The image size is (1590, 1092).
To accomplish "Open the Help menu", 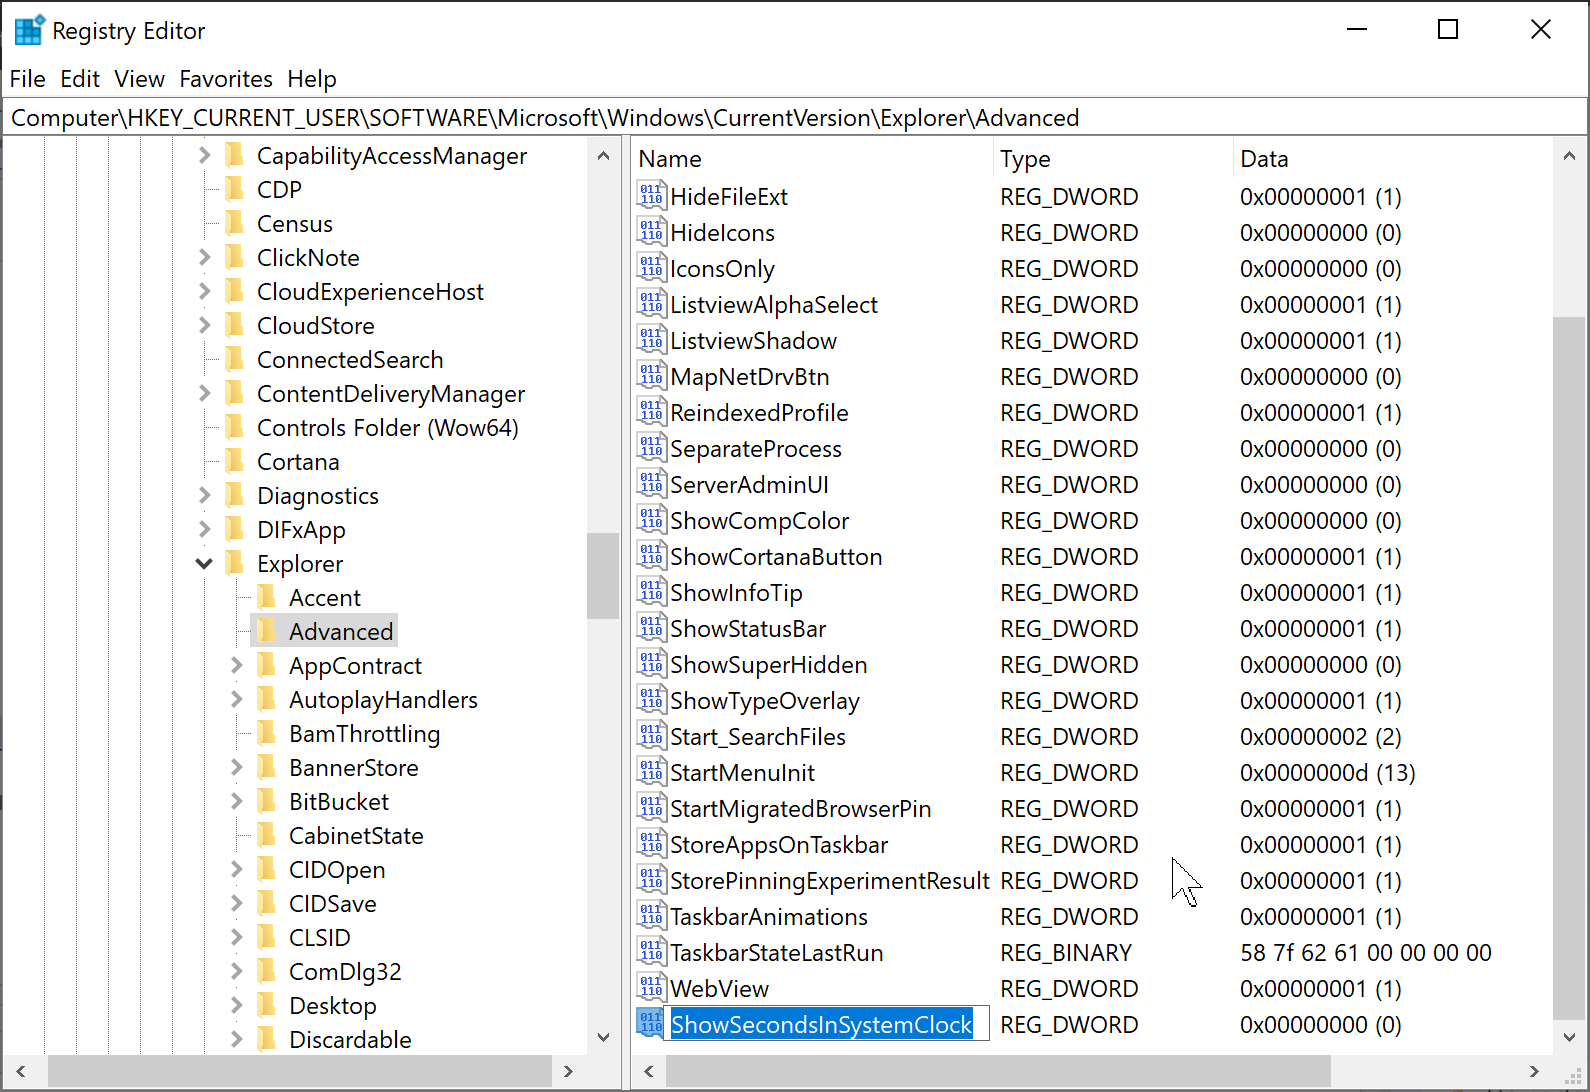I will 312,79.
